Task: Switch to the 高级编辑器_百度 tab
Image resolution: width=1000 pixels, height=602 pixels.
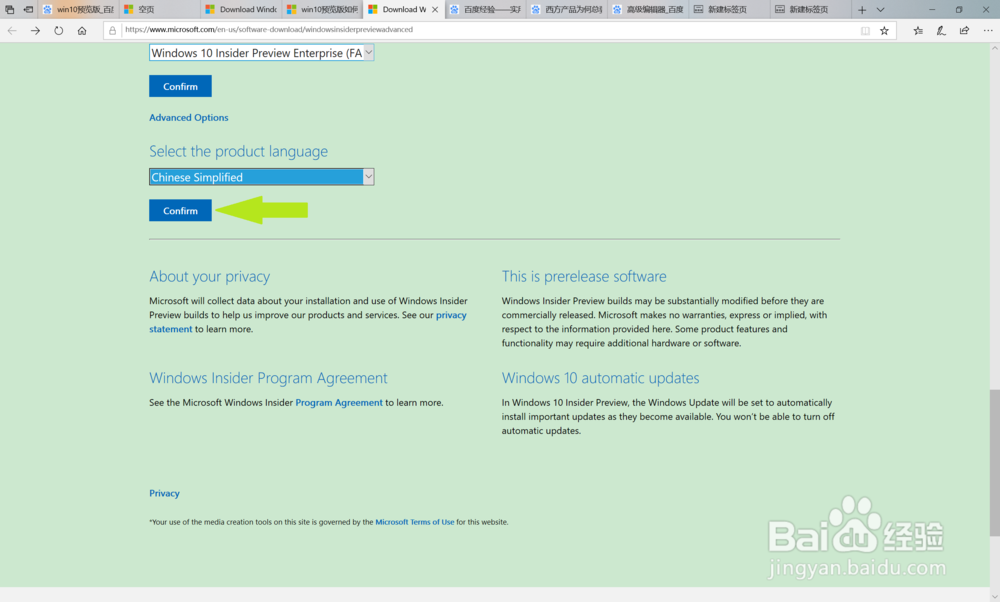Action: pyautogui.click(x=649, y=10)
